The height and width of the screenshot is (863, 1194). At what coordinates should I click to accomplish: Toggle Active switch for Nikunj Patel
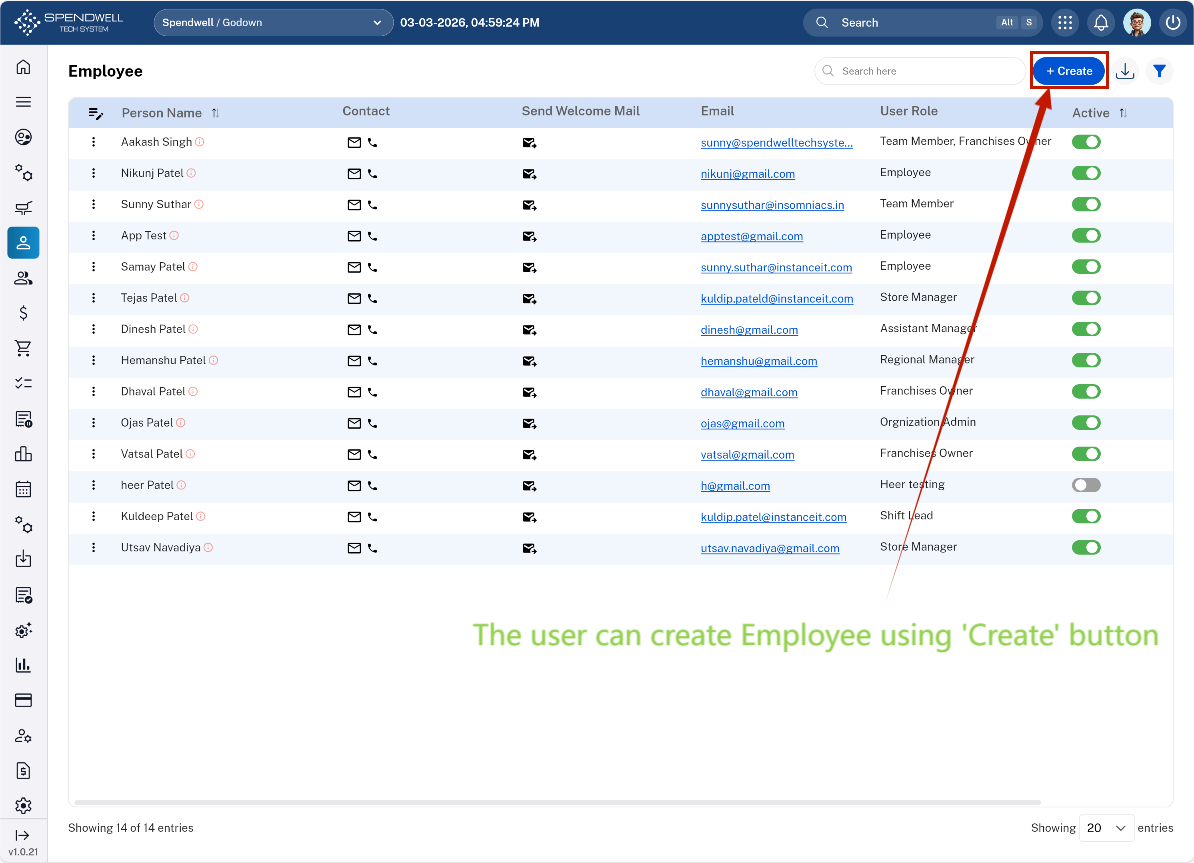click(1086, 173)
